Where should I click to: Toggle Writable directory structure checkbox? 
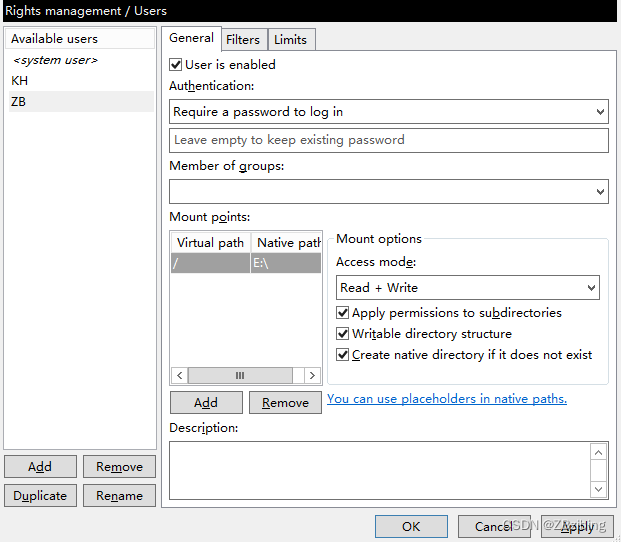(343, 334)
